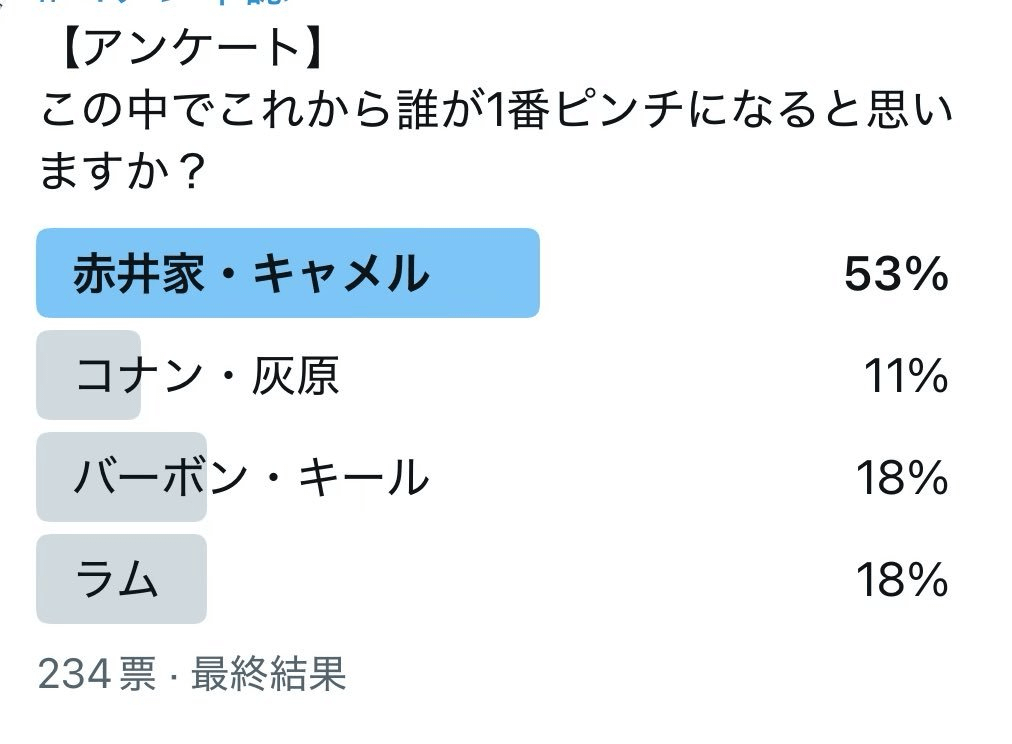
Task: Click the ラム poll option label
Action: tap(118, 580)
